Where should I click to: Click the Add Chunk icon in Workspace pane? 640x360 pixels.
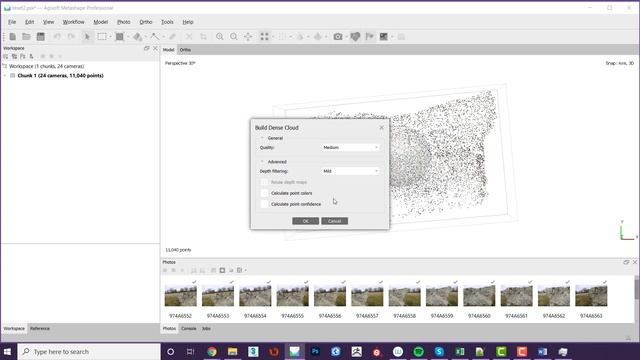(x=6, y=56)
